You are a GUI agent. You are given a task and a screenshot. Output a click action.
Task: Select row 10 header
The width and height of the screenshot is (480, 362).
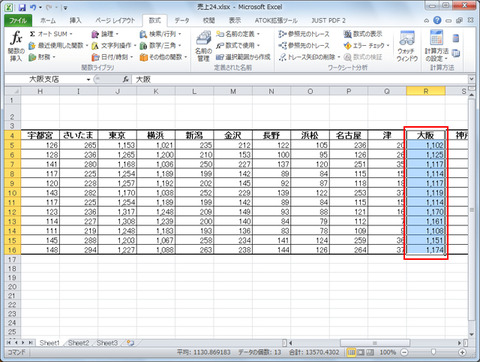coord(12,193)
